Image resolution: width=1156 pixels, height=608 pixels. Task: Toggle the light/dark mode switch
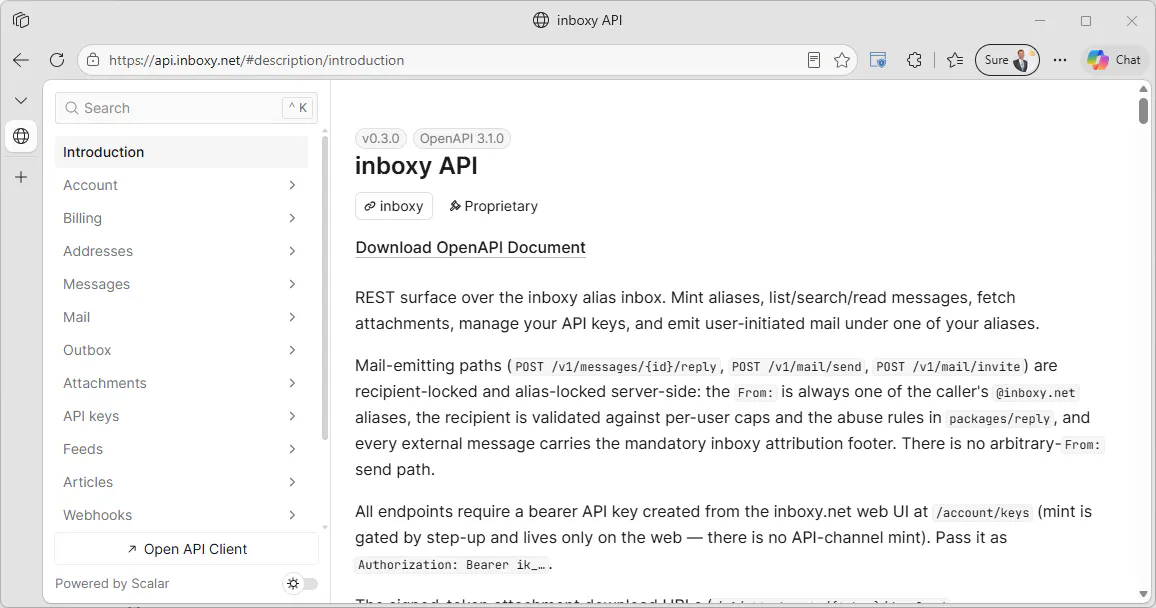point(302,584)
